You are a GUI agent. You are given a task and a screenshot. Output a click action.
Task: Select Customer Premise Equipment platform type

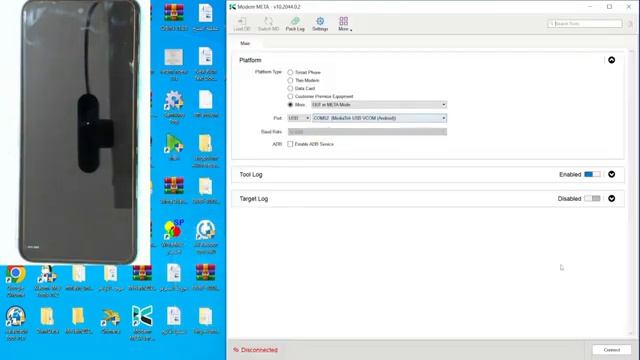pos(290,96)
